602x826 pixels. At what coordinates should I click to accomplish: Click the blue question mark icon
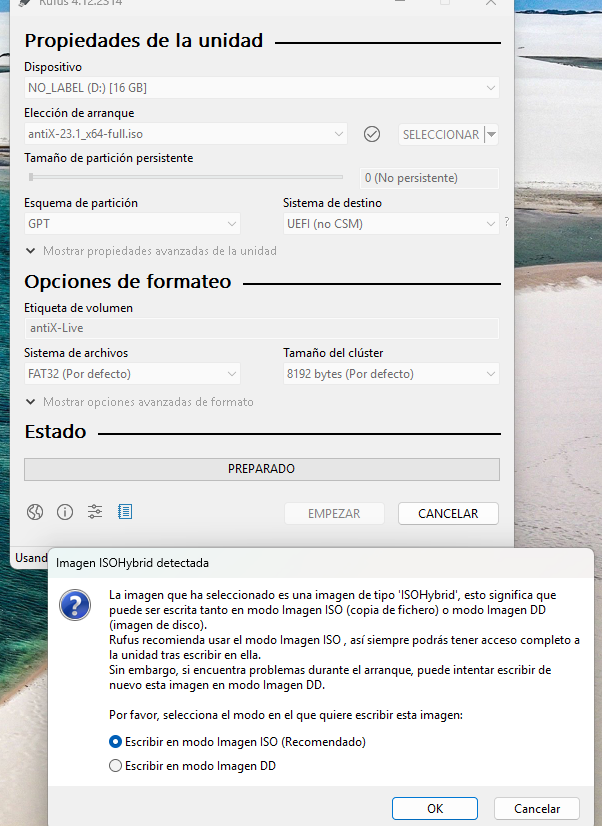click(76, 605)
